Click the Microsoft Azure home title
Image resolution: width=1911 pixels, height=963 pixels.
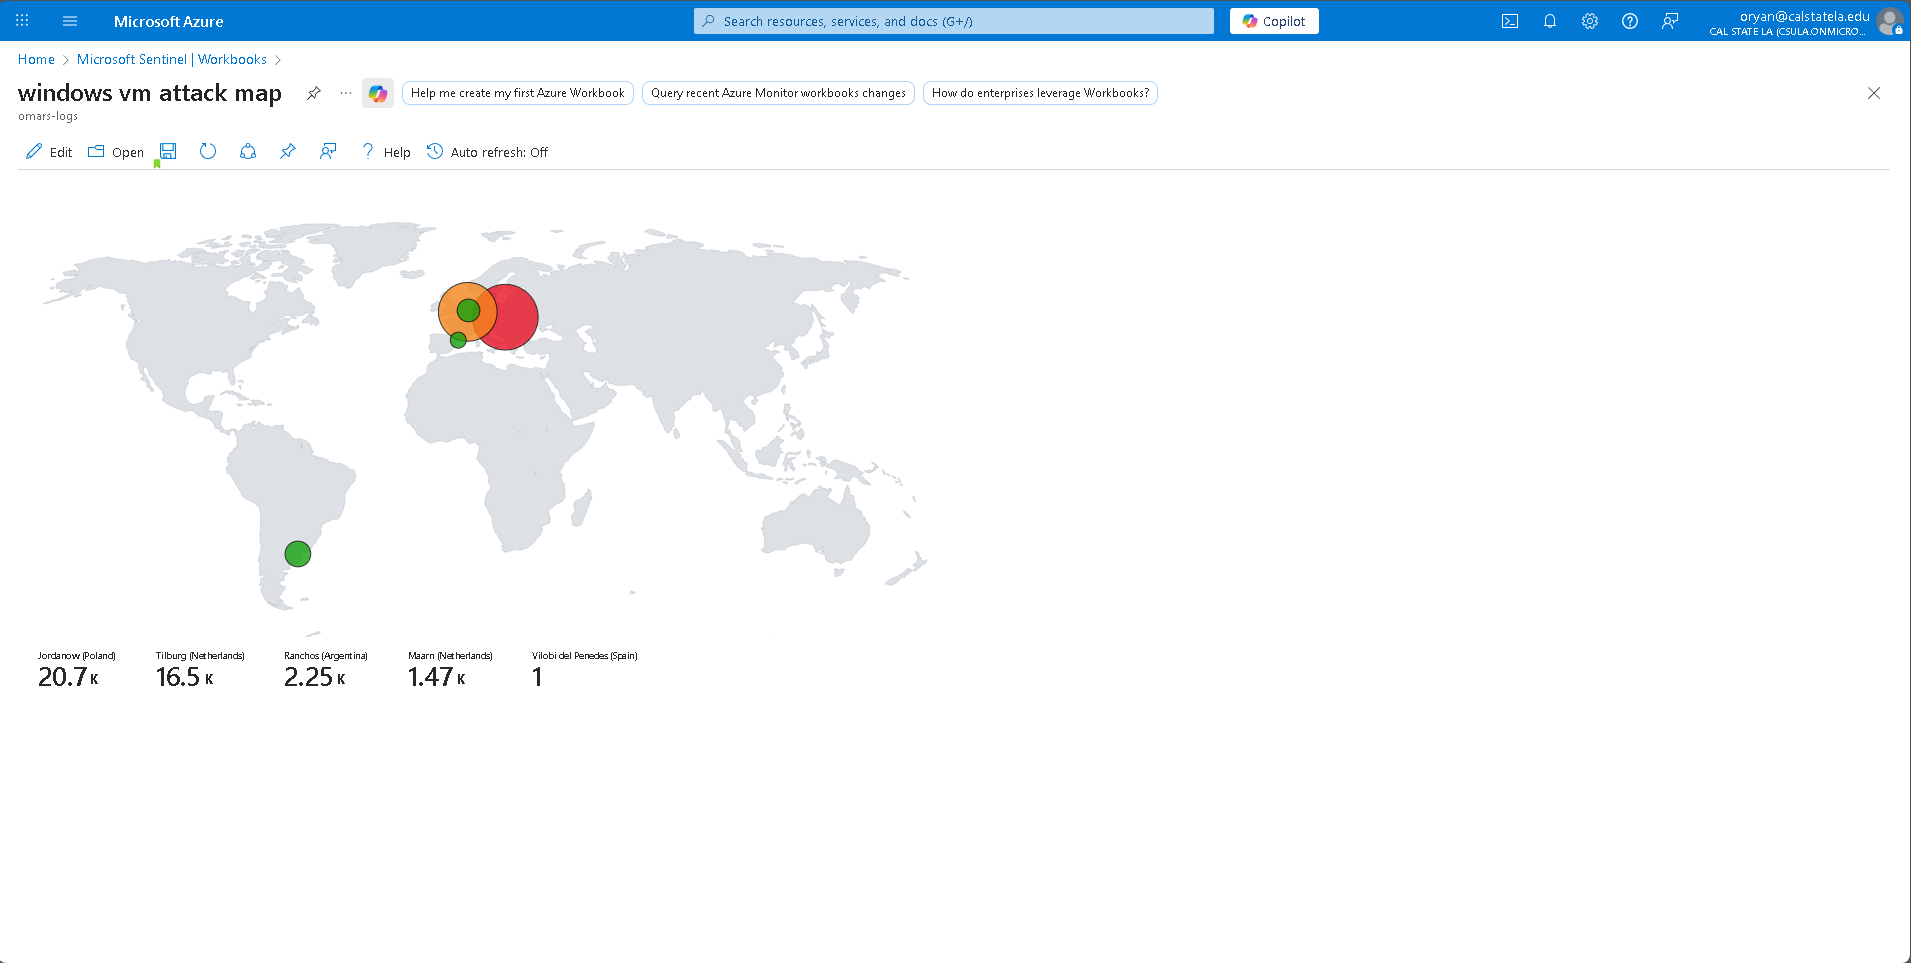point(168,21)
